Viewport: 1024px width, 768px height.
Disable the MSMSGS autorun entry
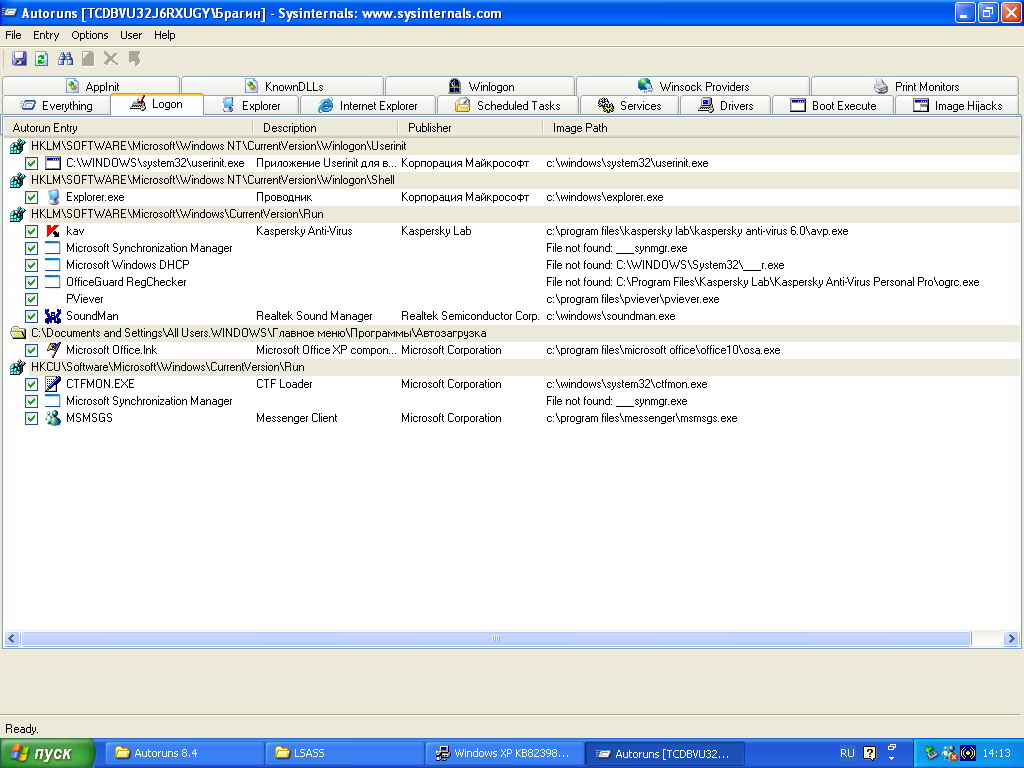click(x=31, y=418)
